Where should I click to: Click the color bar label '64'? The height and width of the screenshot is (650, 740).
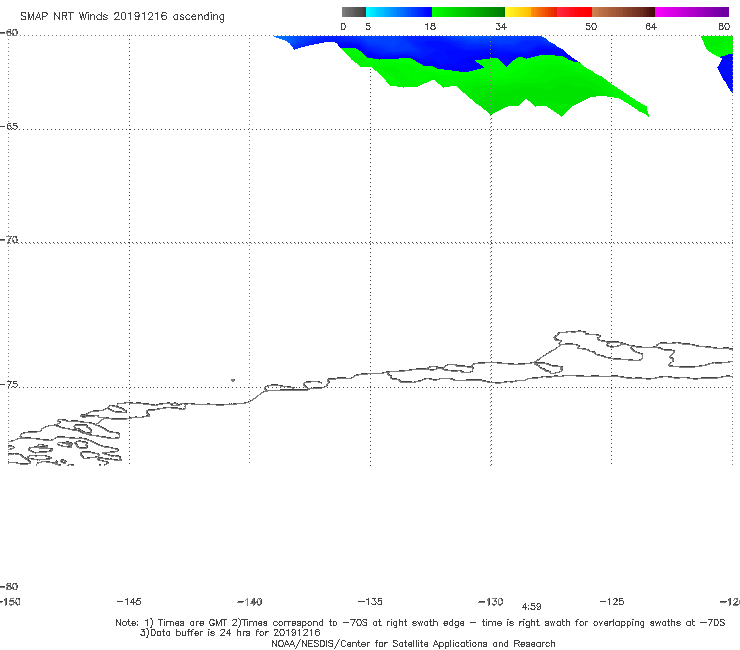pyautogui.click(x=651, y=27)
